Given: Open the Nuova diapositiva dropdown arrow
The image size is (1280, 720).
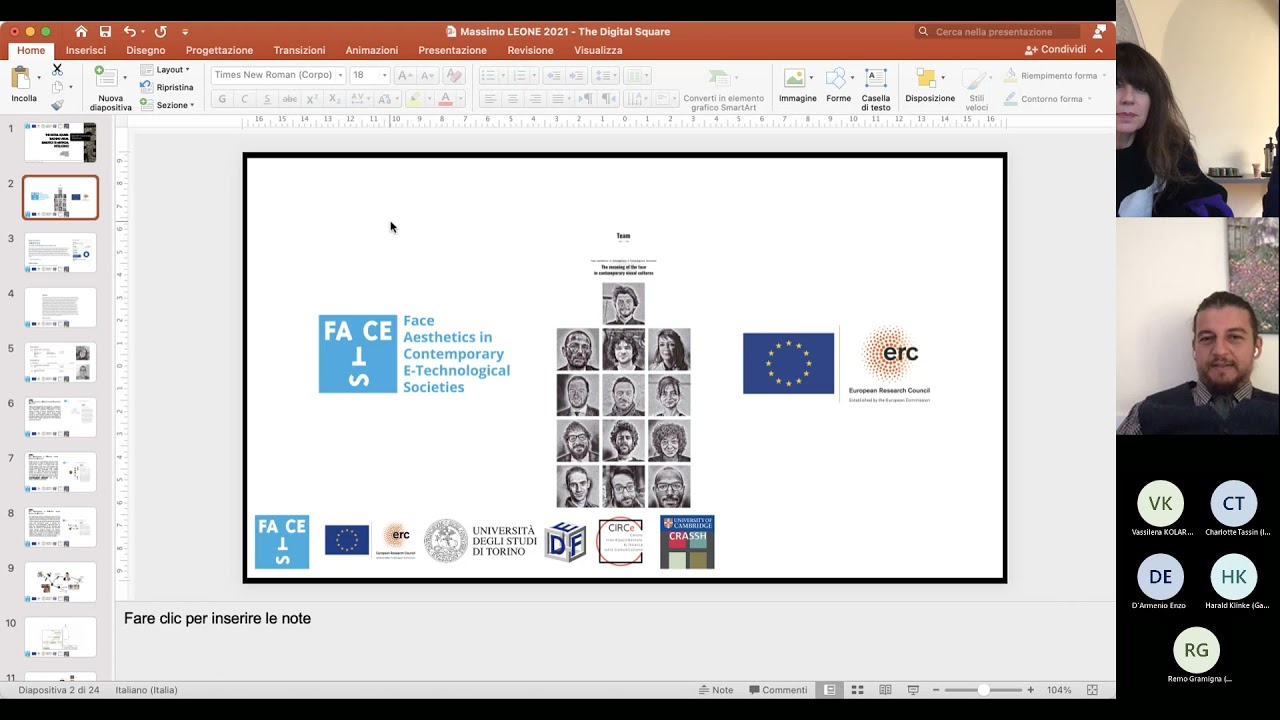Looking at the screenshot, I should point(125,76).
